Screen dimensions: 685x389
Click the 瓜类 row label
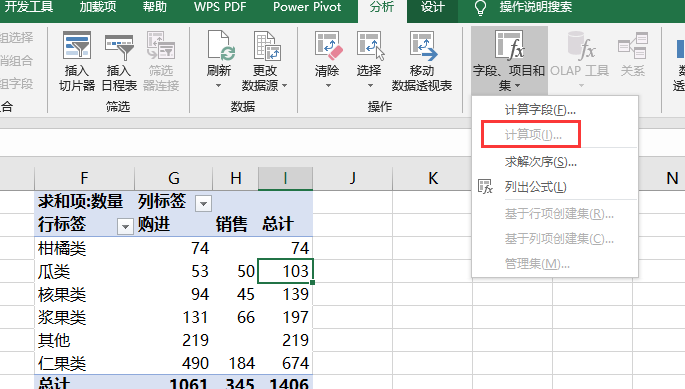pos(84,271)
